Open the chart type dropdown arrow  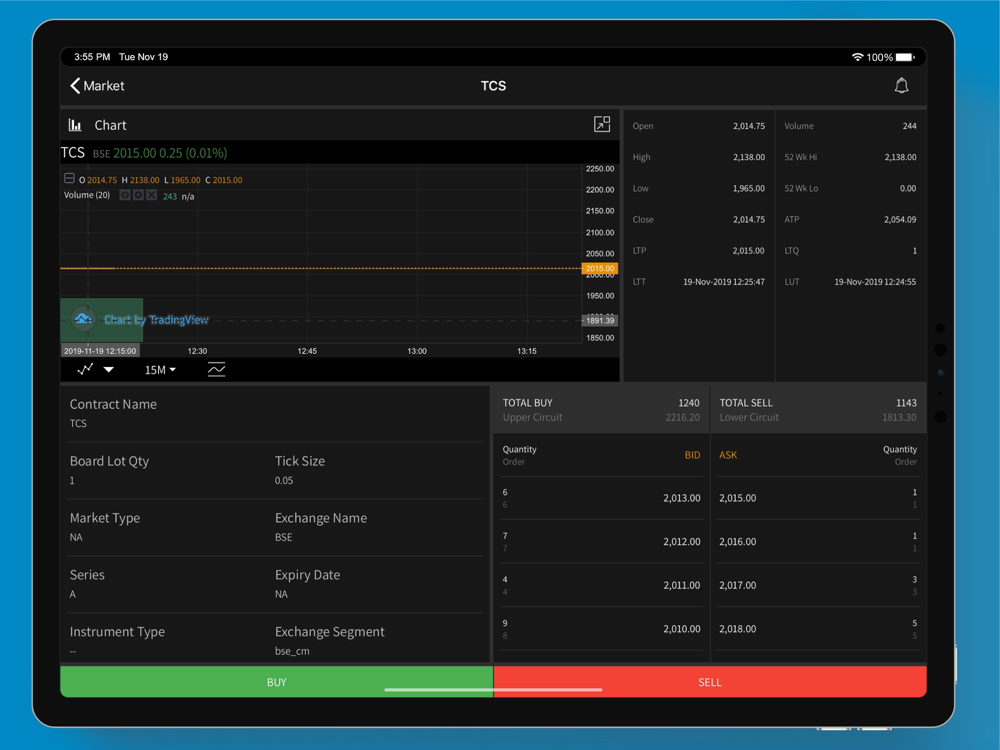(x=109, y=370)
